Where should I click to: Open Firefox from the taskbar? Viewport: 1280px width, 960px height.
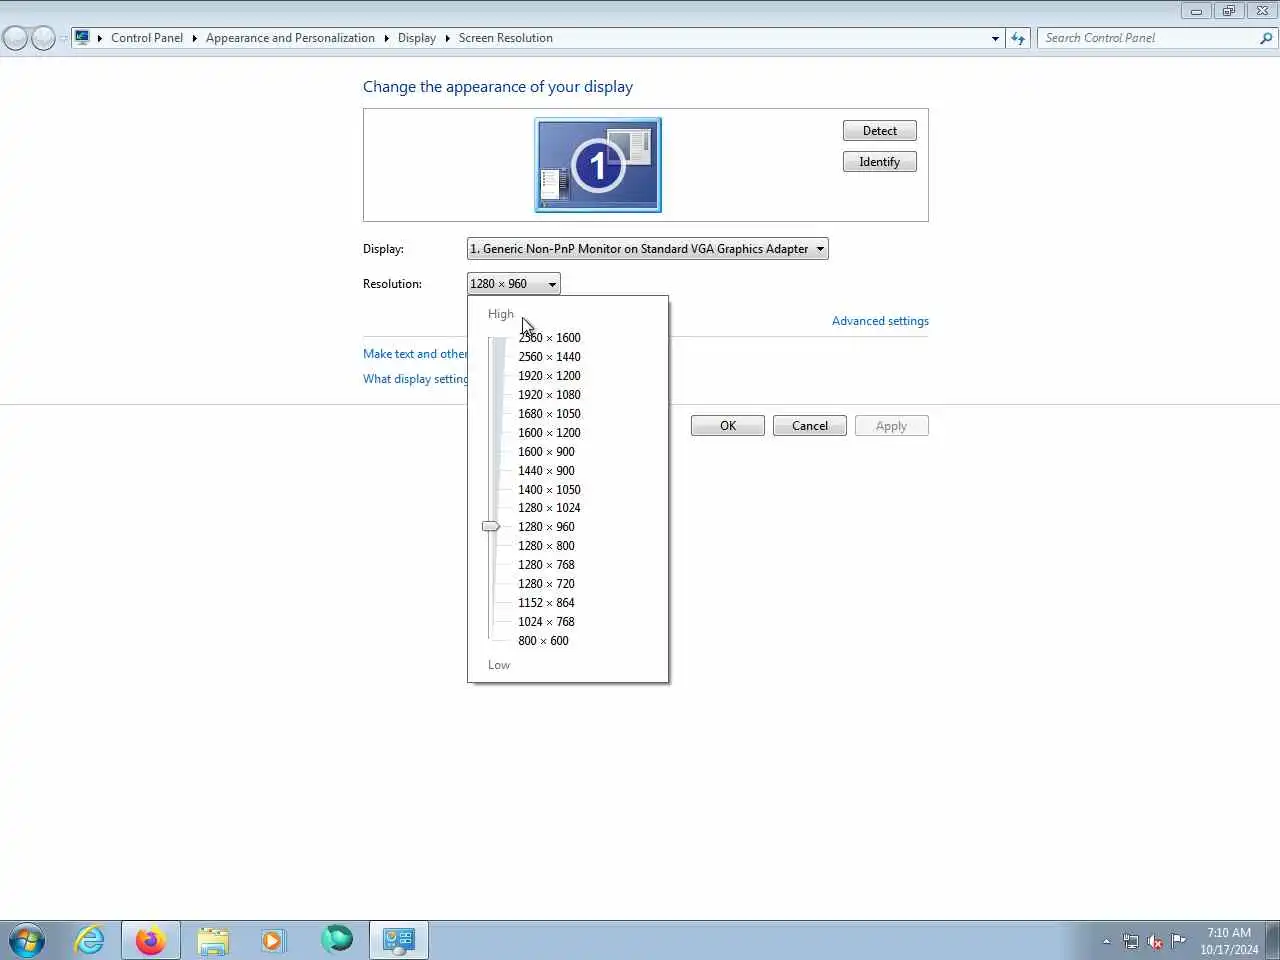click(151, 940)
